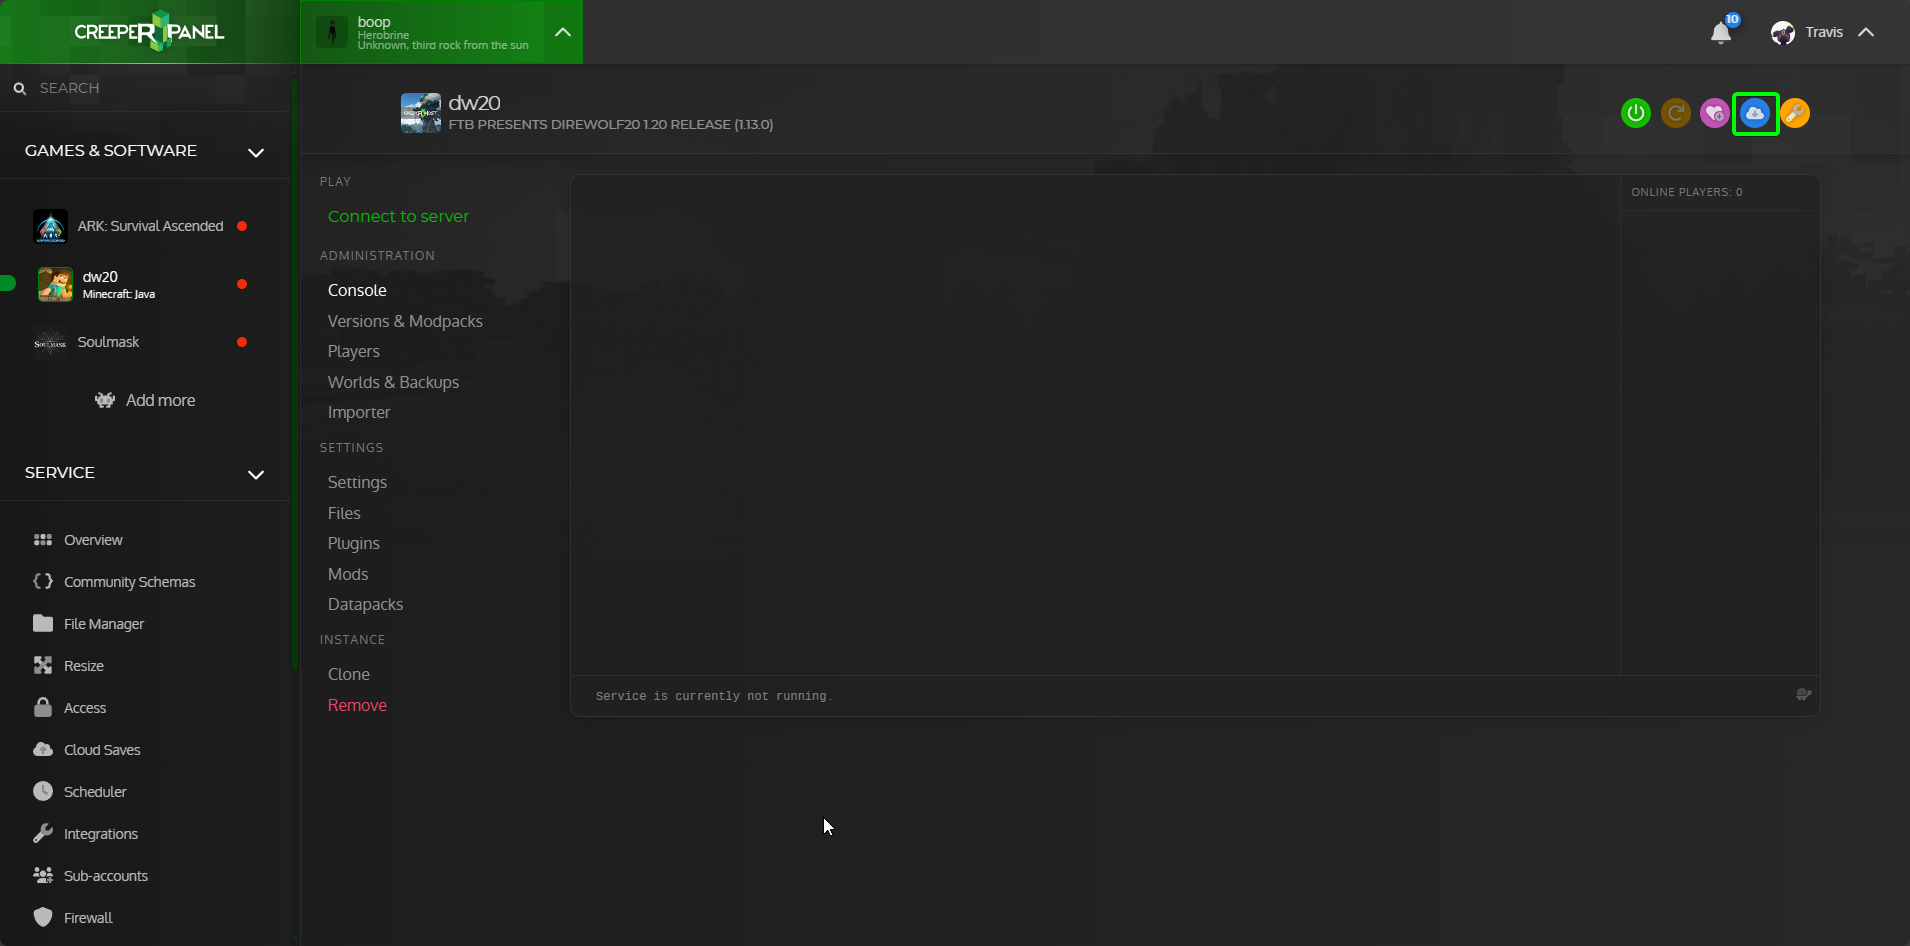The image size is (1910, 946).
Task: Click the boop server silhouette icon
Action: click(x=332, y=32)
